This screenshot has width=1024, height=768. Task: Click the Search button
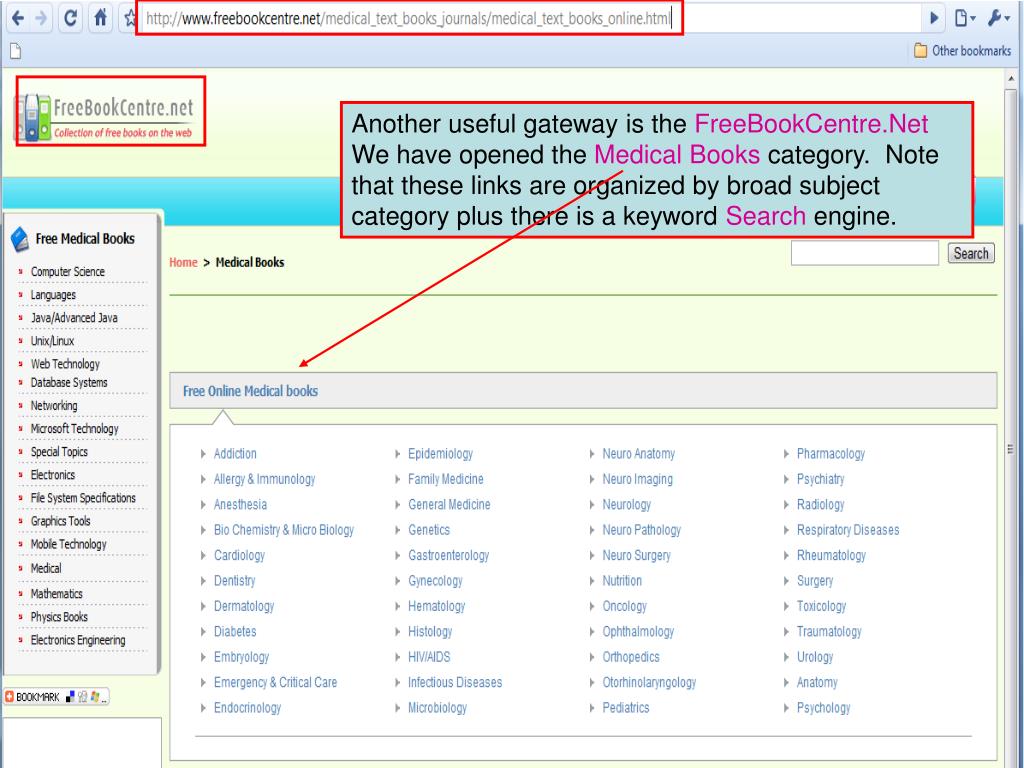(970, 254)
